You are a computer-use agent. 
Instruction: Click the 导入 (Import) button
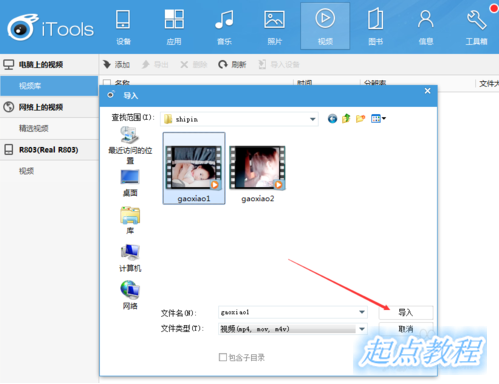(406, 313)
